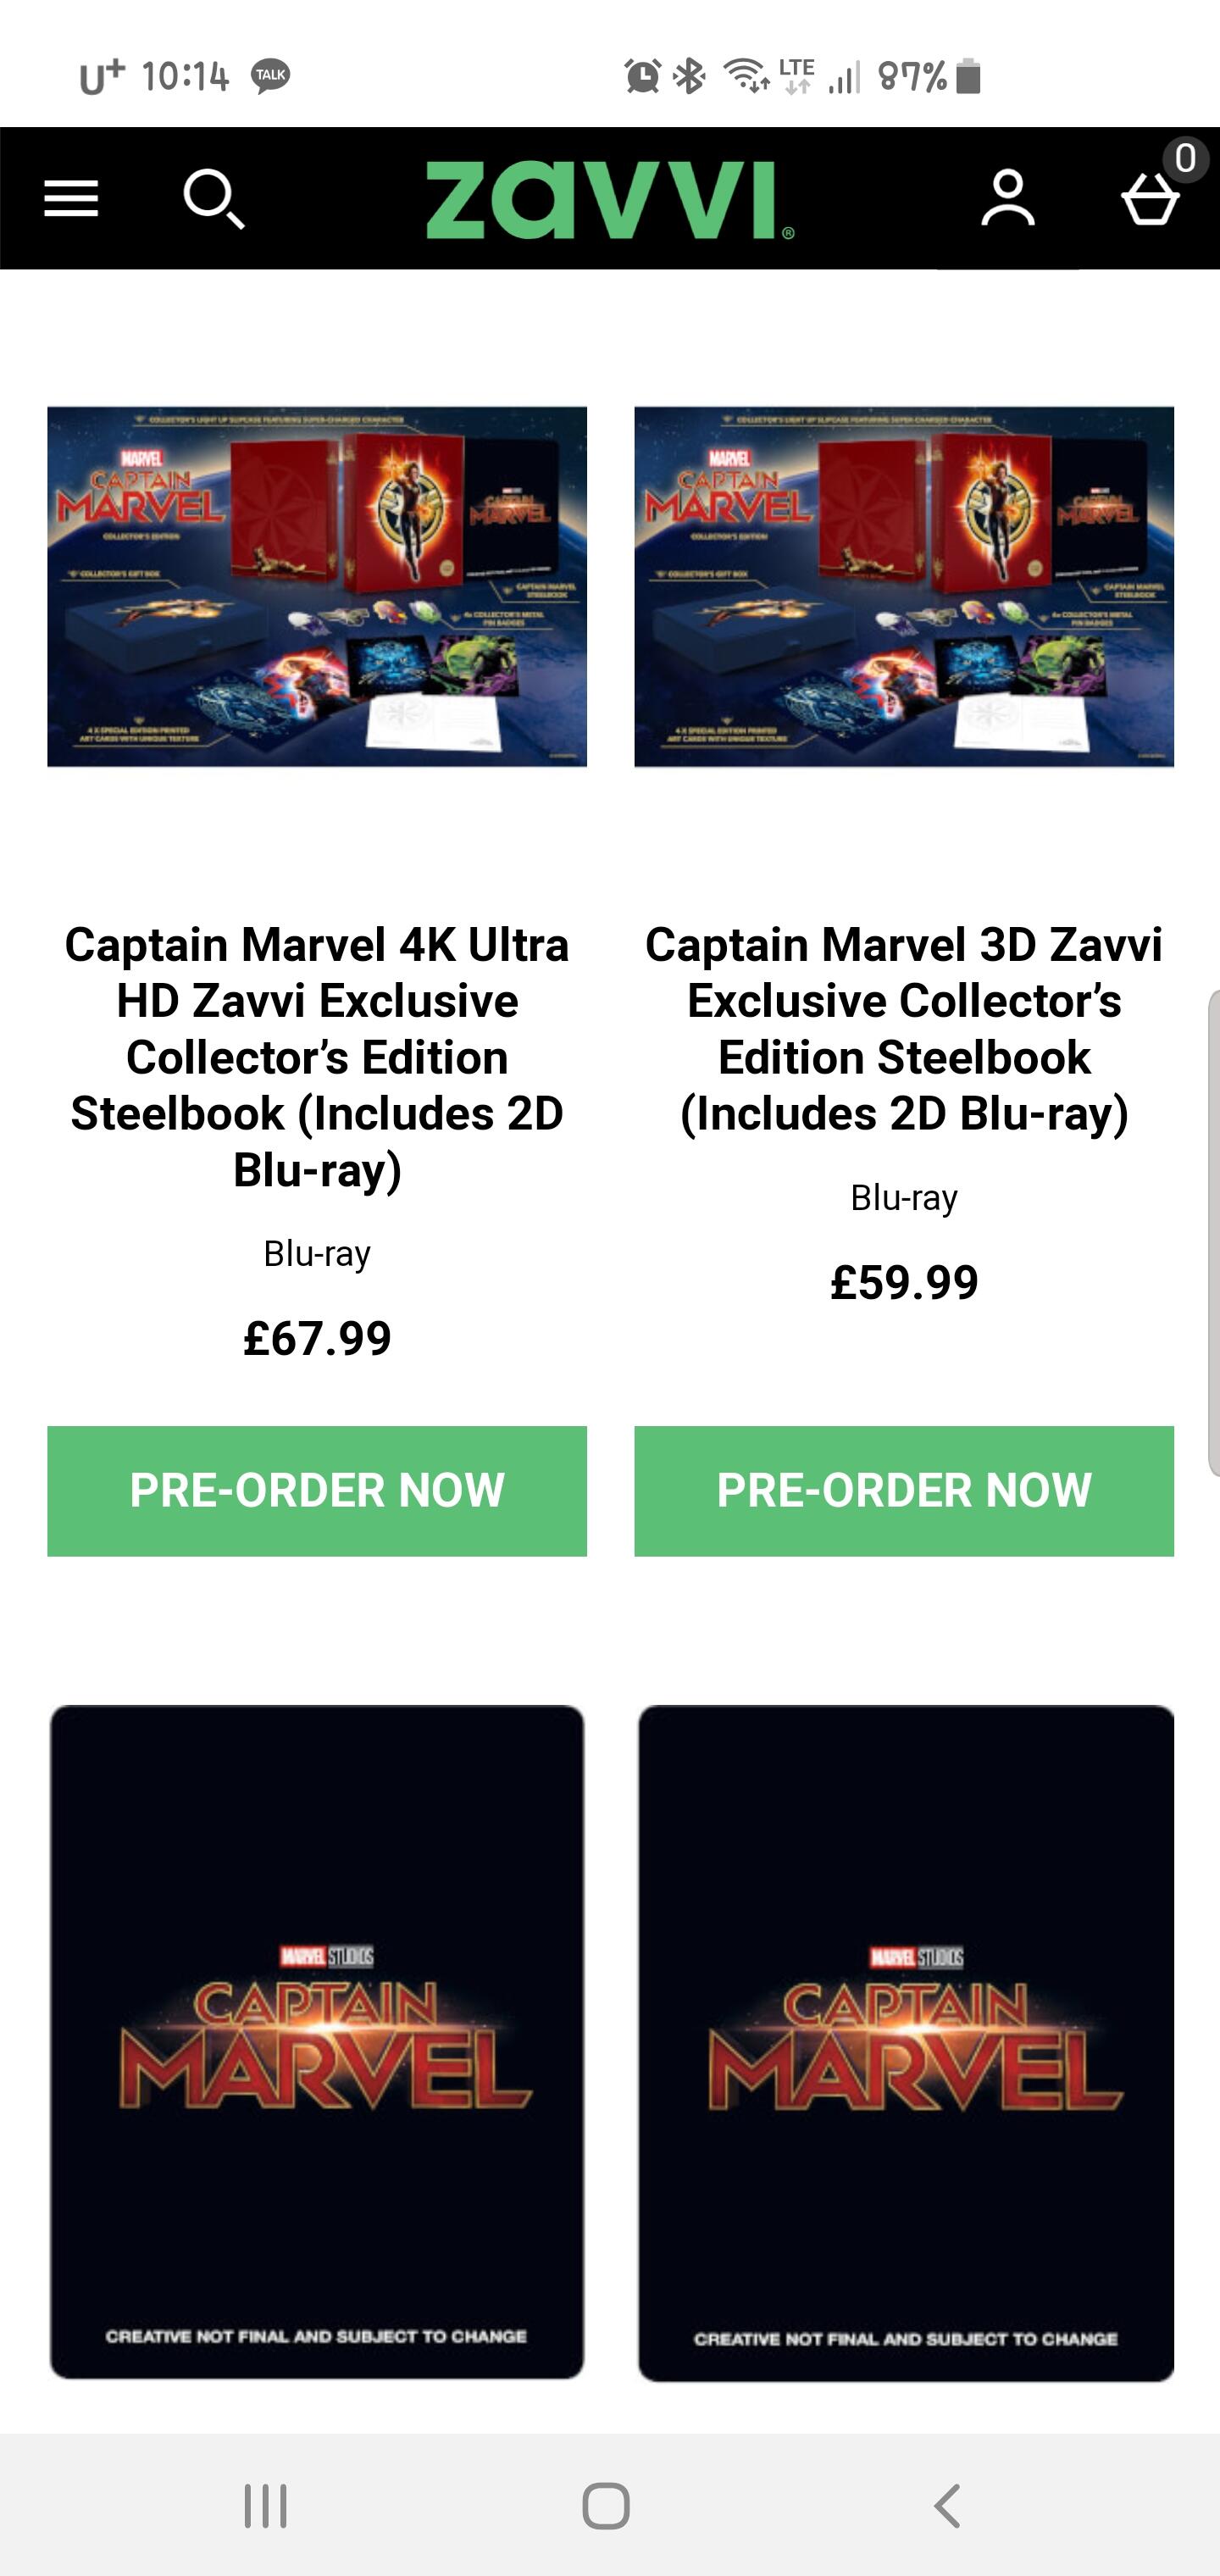
Task: Tap the Zavvi logo
Action: click(610, 200)
